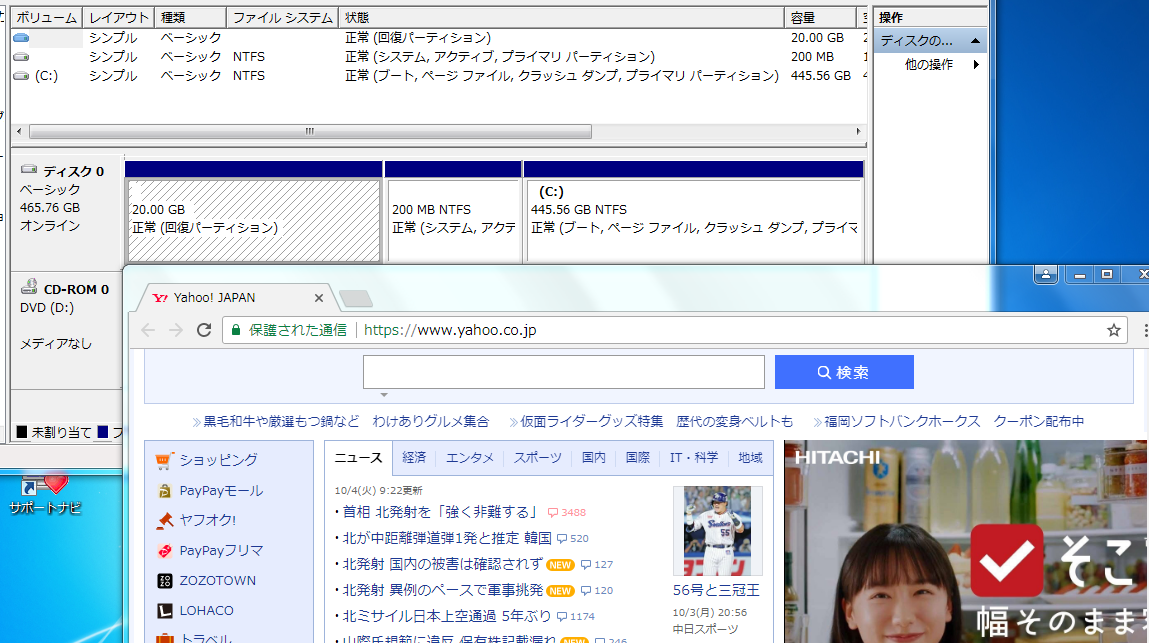Open PayPayモール from sidebar
Image resolution: width=1149 pixels, height=643 pixels.
tap(221, 490)
